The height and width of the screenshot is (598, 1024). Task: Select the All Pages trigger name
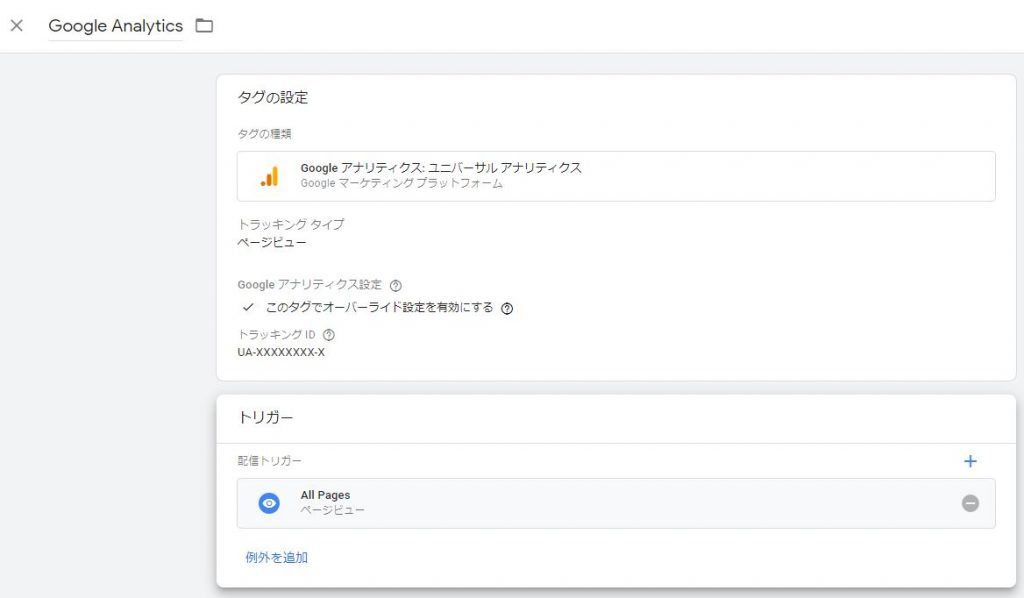326,494
